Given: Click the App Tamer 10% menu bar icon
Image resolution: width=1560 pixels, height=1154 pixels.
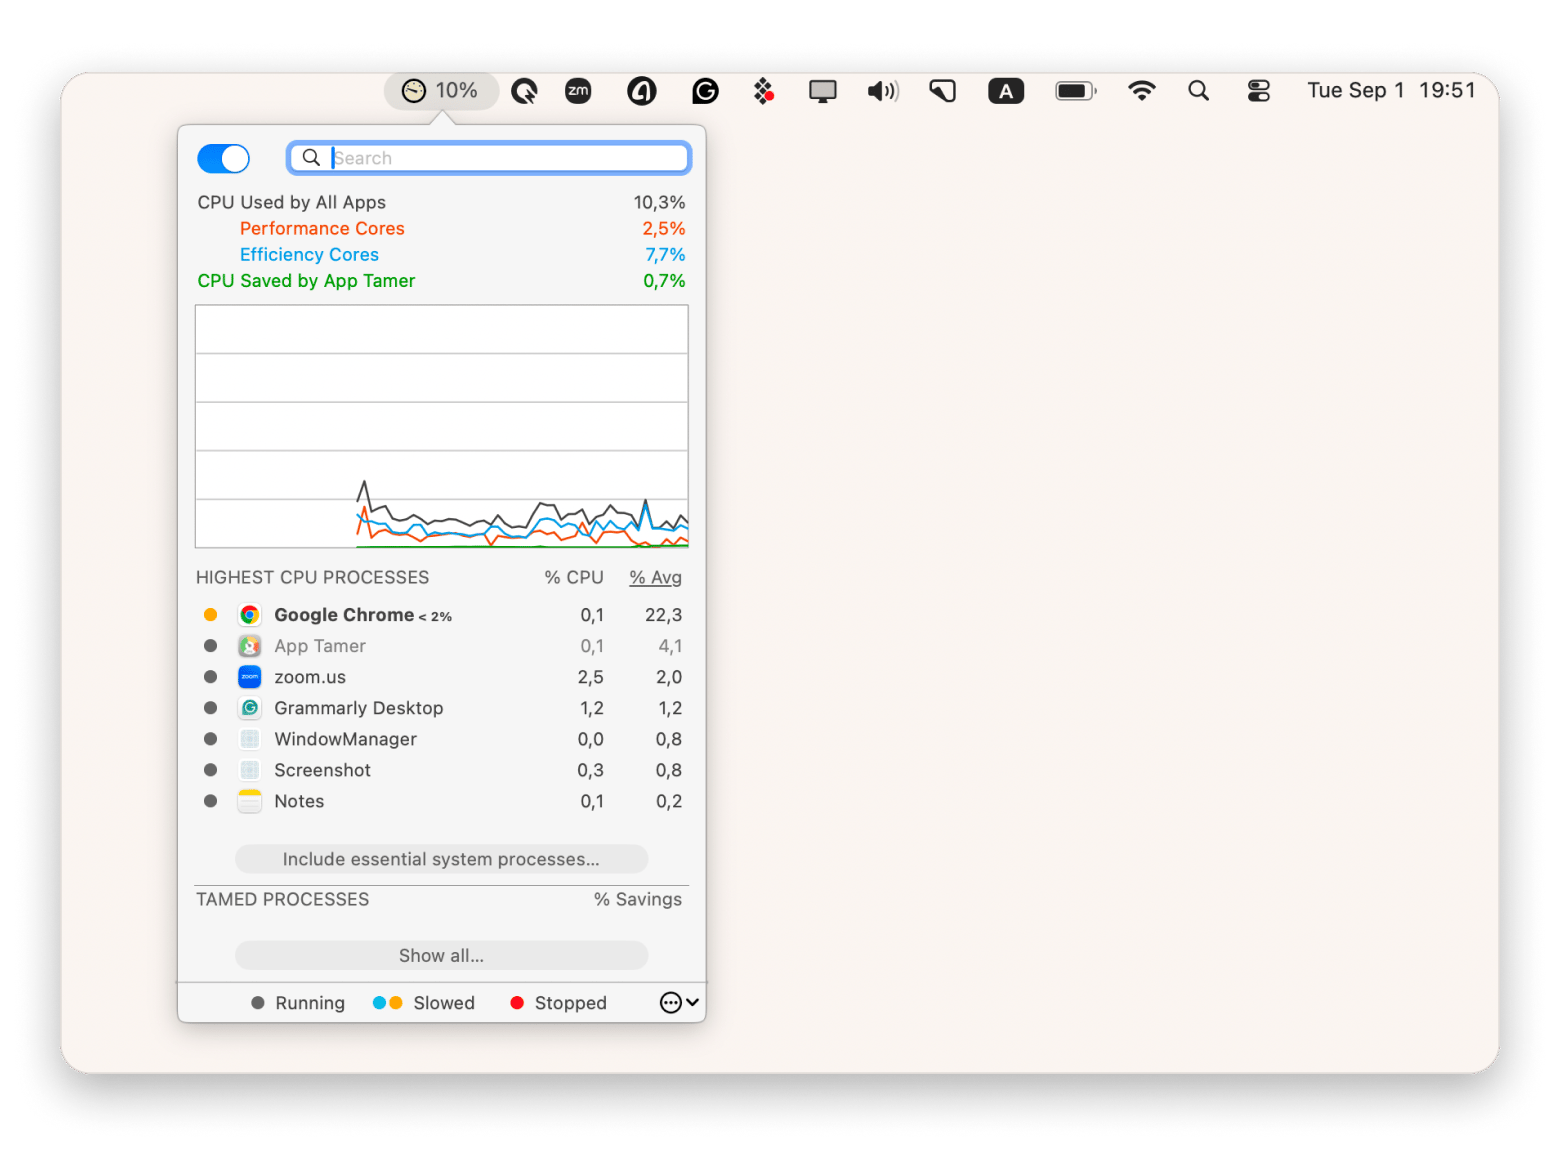Looking at the screenshot, I should (x=441, y=91).
